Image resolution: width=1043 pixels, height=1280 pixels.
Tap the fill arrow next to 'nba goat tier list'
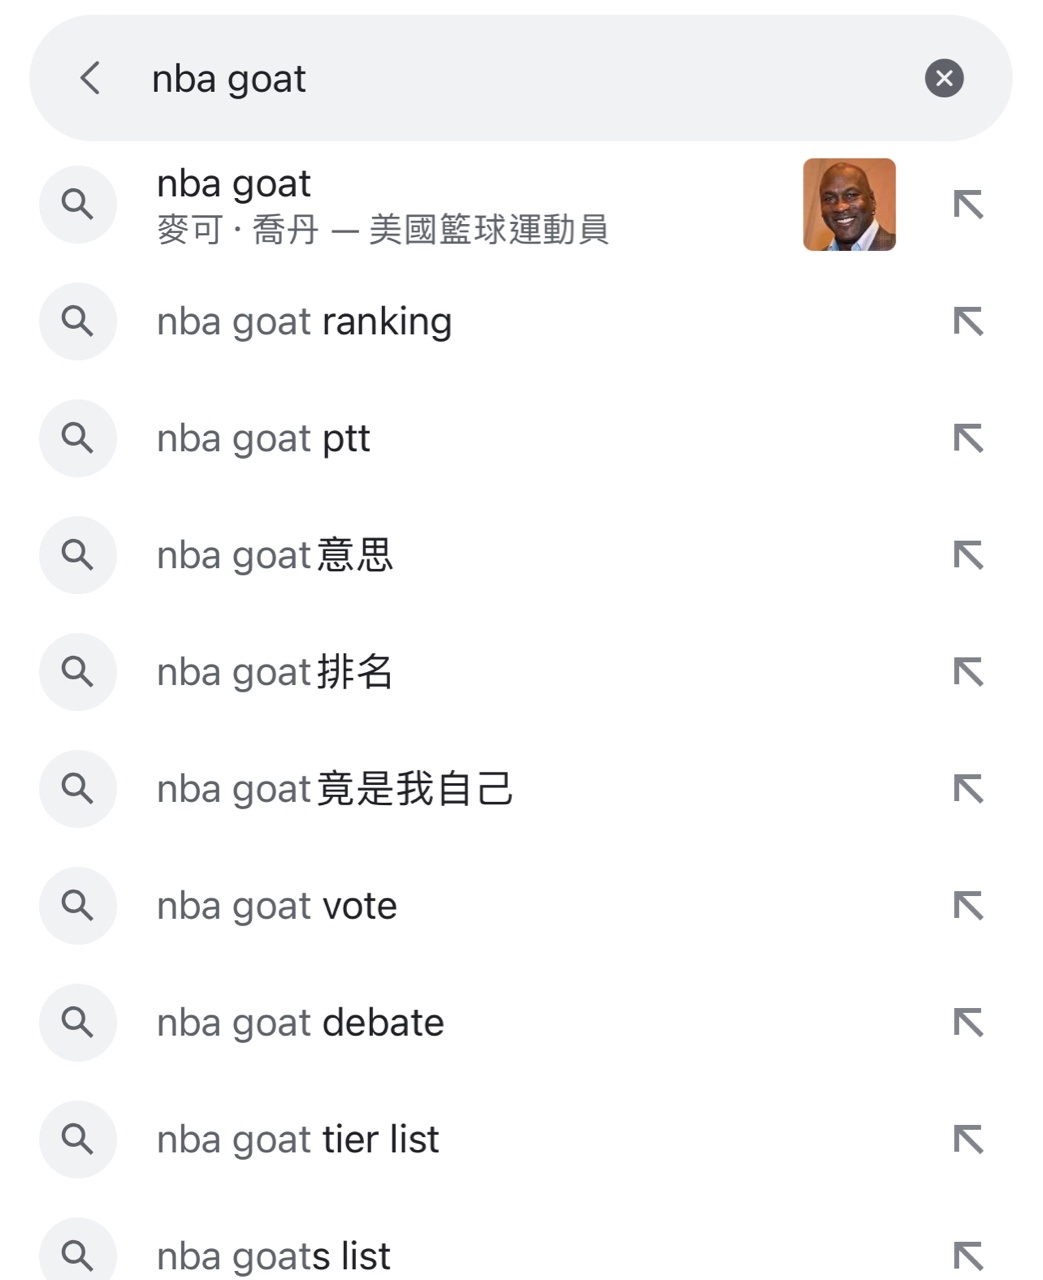(967, 1140)
